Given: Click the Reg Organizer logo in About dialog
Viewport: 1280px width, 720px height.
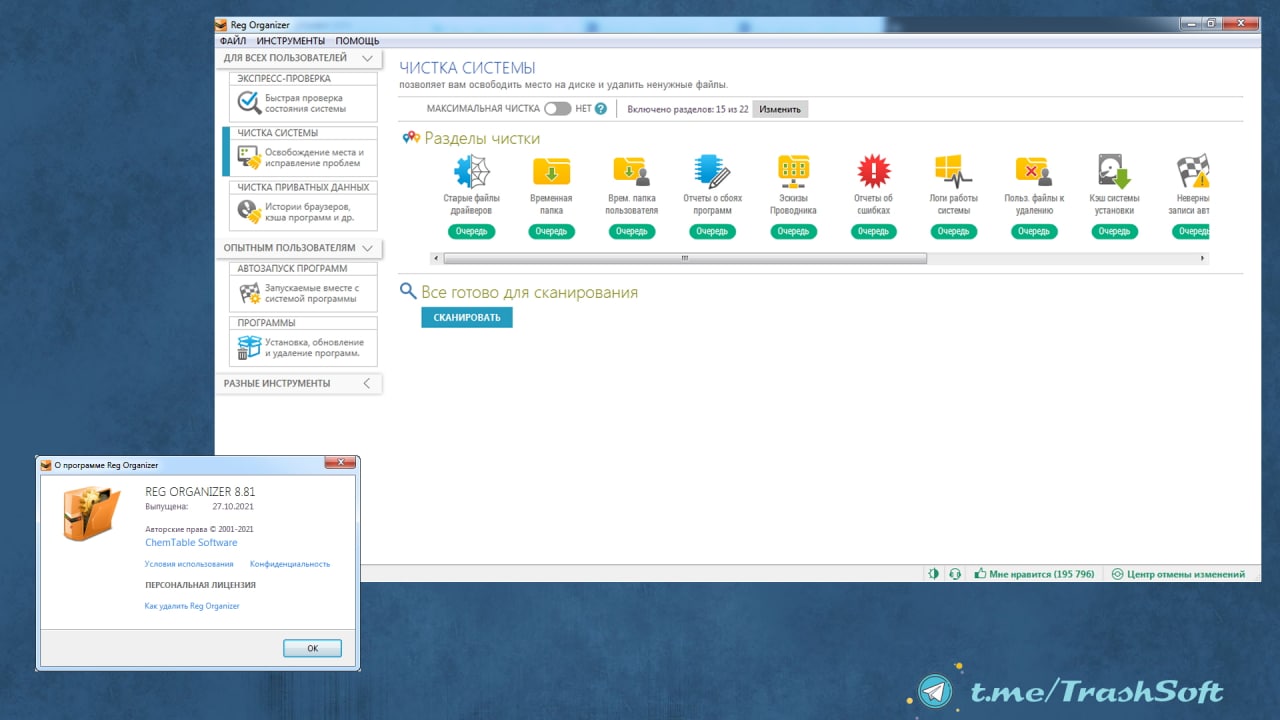Looking at the screenshot, I should 92,513.
